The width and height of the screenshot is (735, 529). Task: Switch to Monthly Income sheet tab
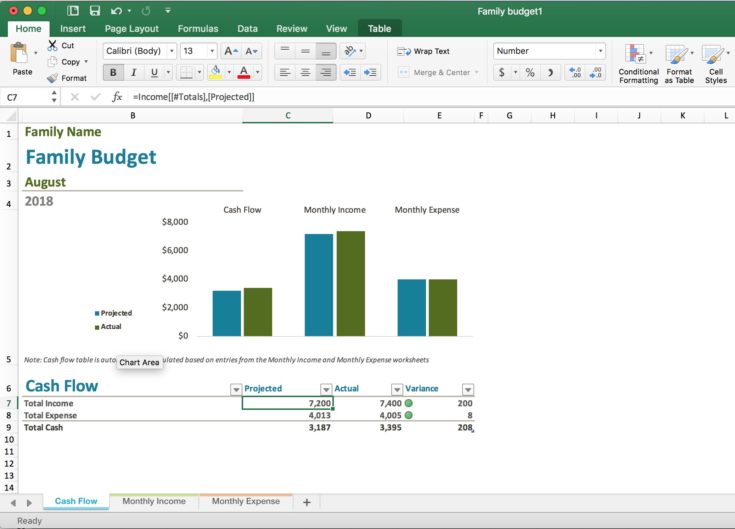tap(154, 501)
